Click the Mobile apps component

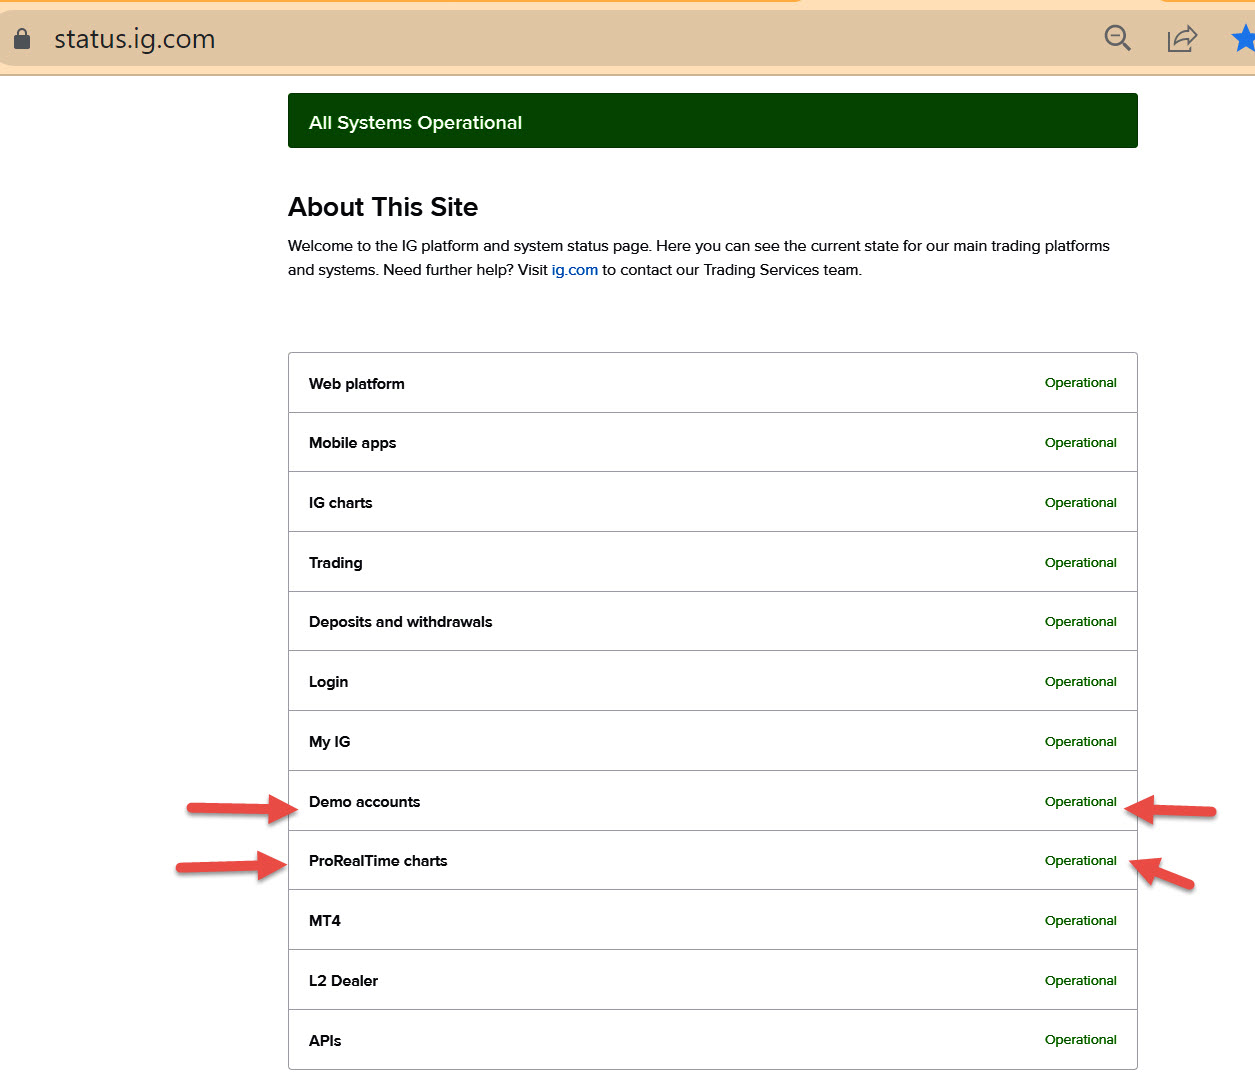[x=353, y=443]
